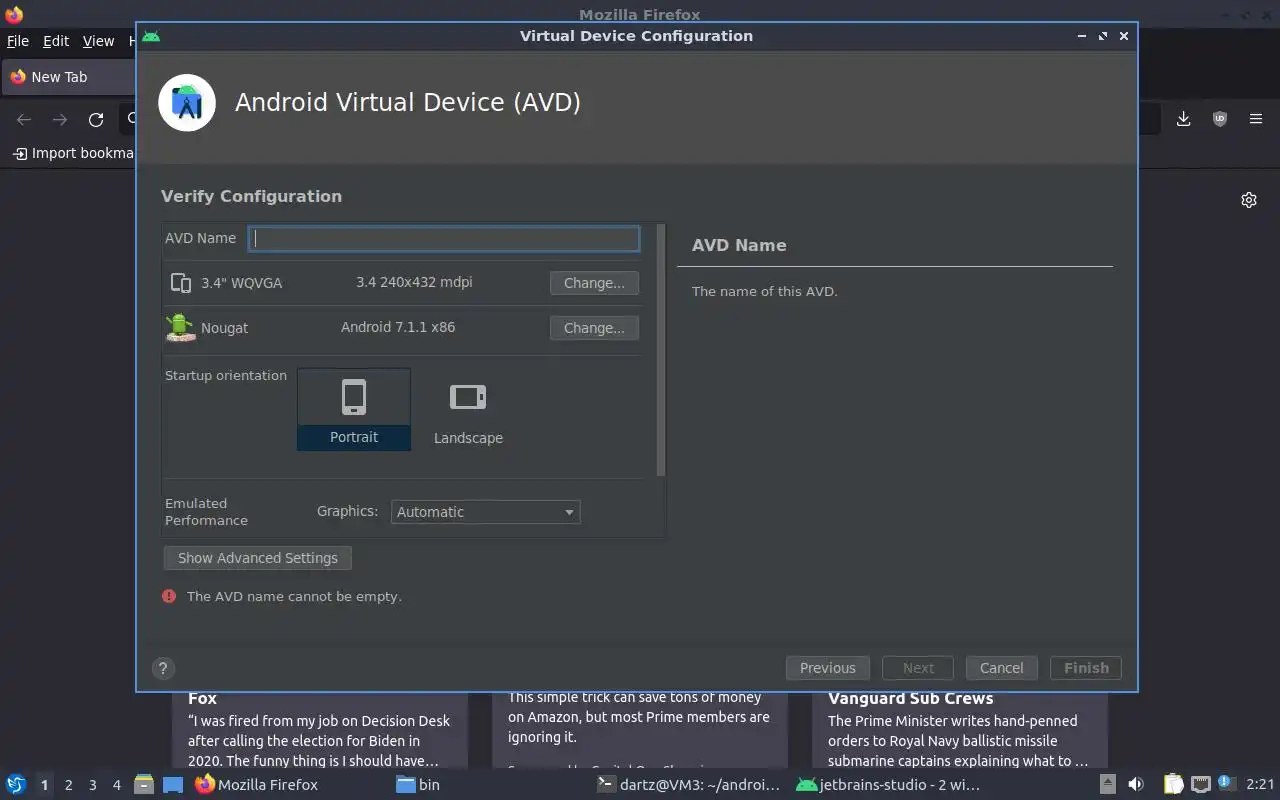
Task: Click the removable media eject tray icon
Action: coord(1107,785)
